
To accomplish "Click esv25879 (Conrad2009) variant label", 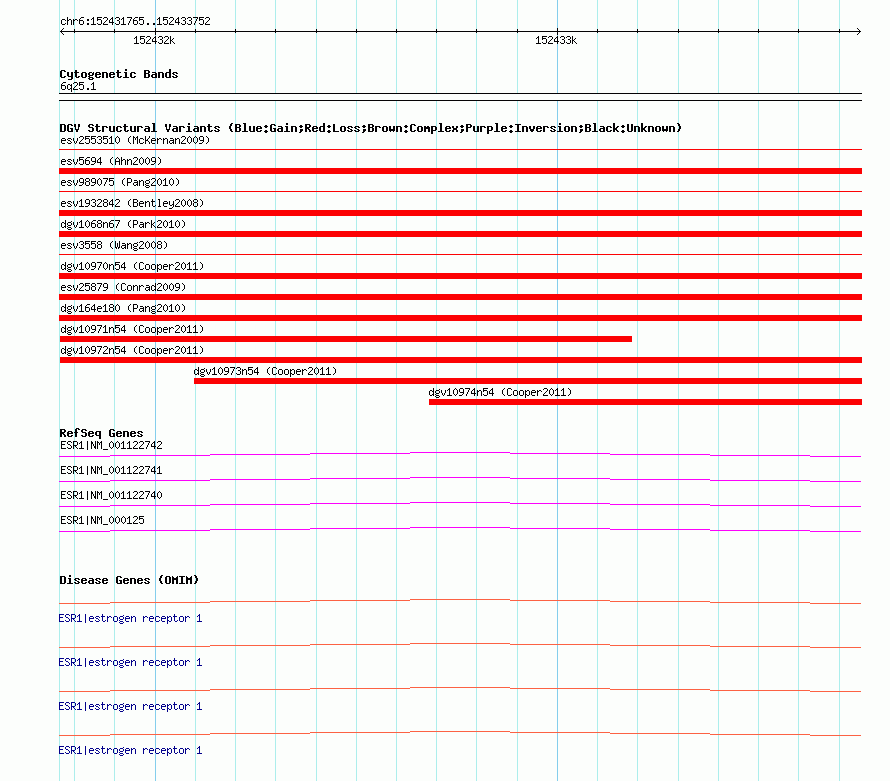I will pyautogui.click(x=123, y=287).
